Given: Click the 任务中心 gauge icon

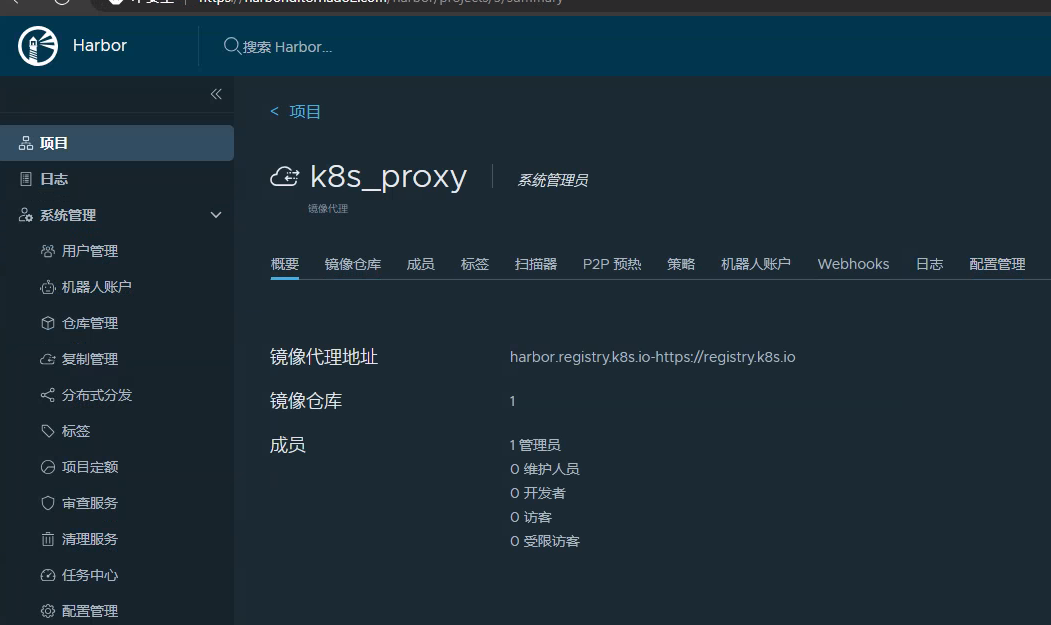Looking at the screenshot, I should [x=48, y=575].
